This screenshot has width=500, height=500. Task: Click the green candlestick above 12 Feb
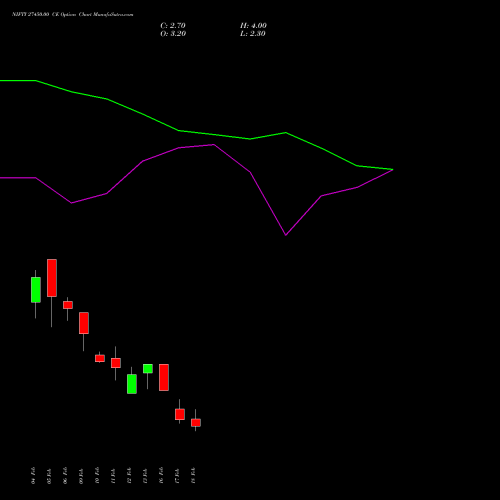click(132, 384)
